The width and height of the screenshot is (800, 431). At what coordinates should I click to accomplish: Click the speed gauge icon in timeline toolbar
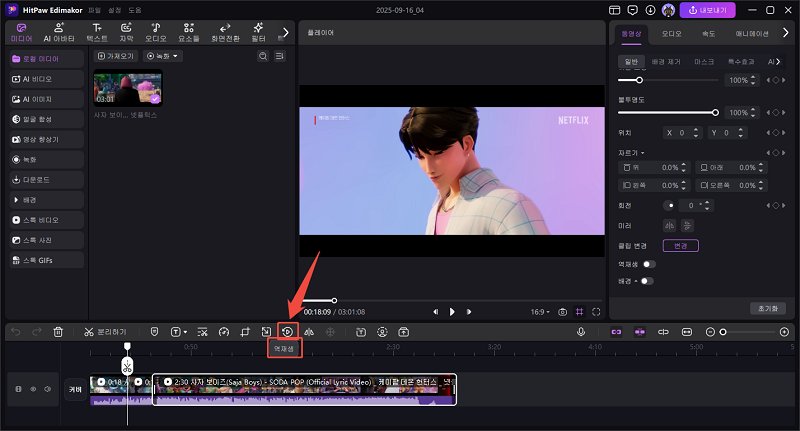(223, 332)
